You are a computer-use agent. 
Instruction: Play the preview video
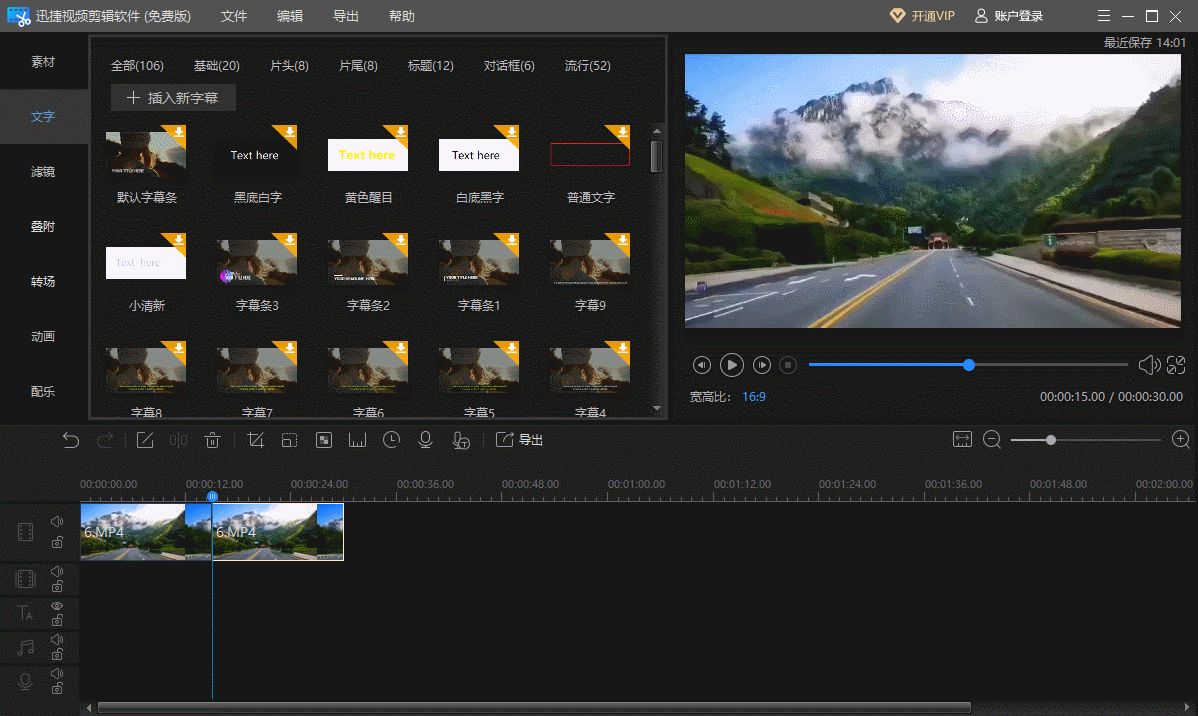pyautogui.click(x=731, y=365)
